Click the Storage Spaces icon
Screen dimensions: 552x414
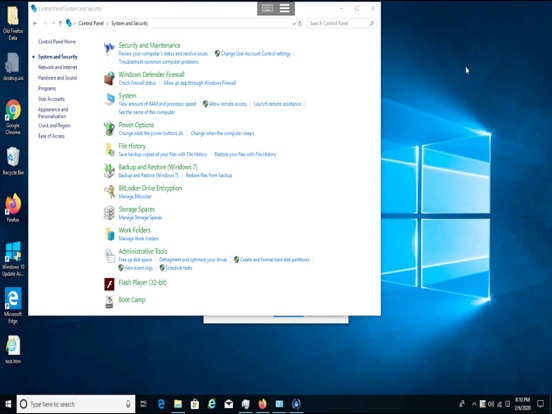(109, 213)
